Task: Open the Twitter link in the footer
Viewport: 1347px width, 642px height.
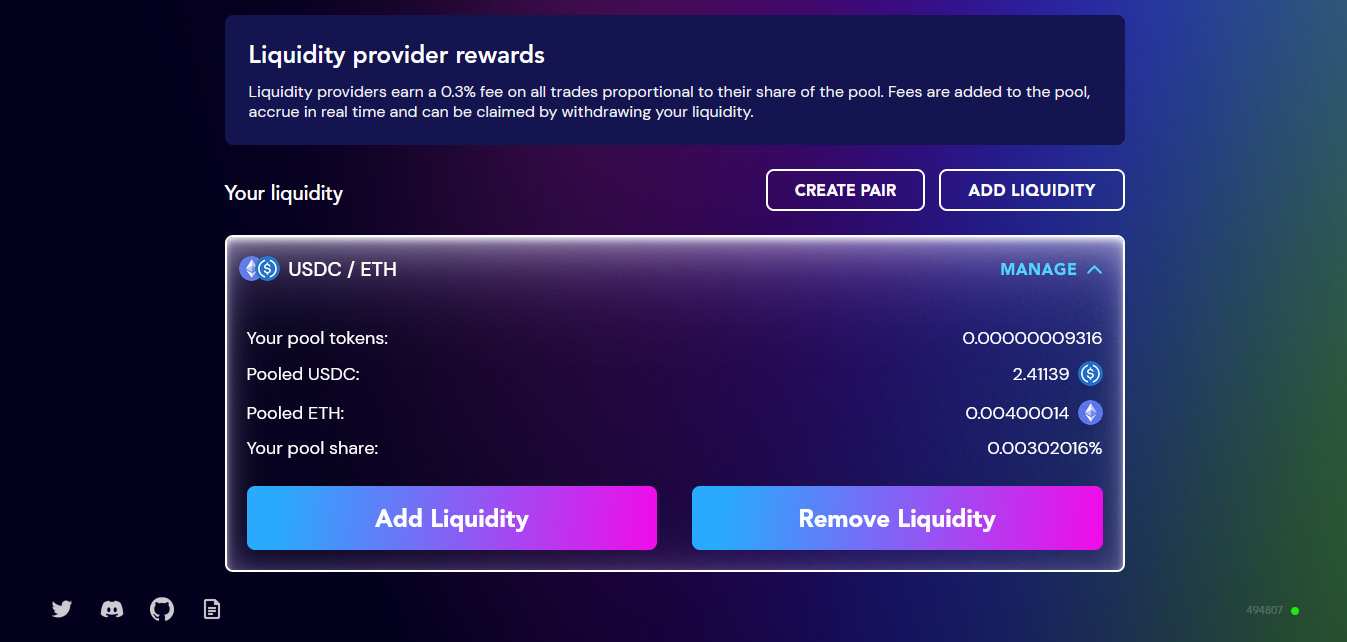Action: [62, 608]
